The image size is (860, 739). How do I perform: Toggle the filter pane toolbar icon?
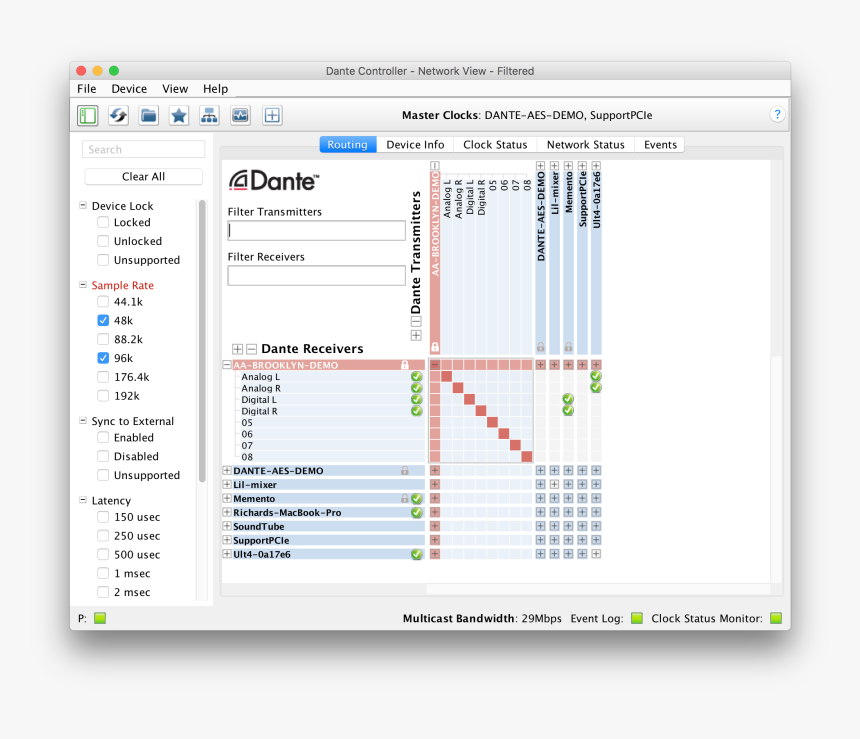[x=88, y=115]
